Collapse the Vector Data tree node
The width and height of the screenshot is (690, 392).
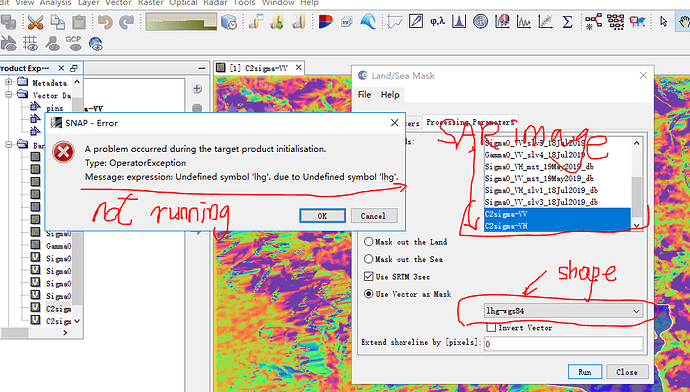point(8,94)
